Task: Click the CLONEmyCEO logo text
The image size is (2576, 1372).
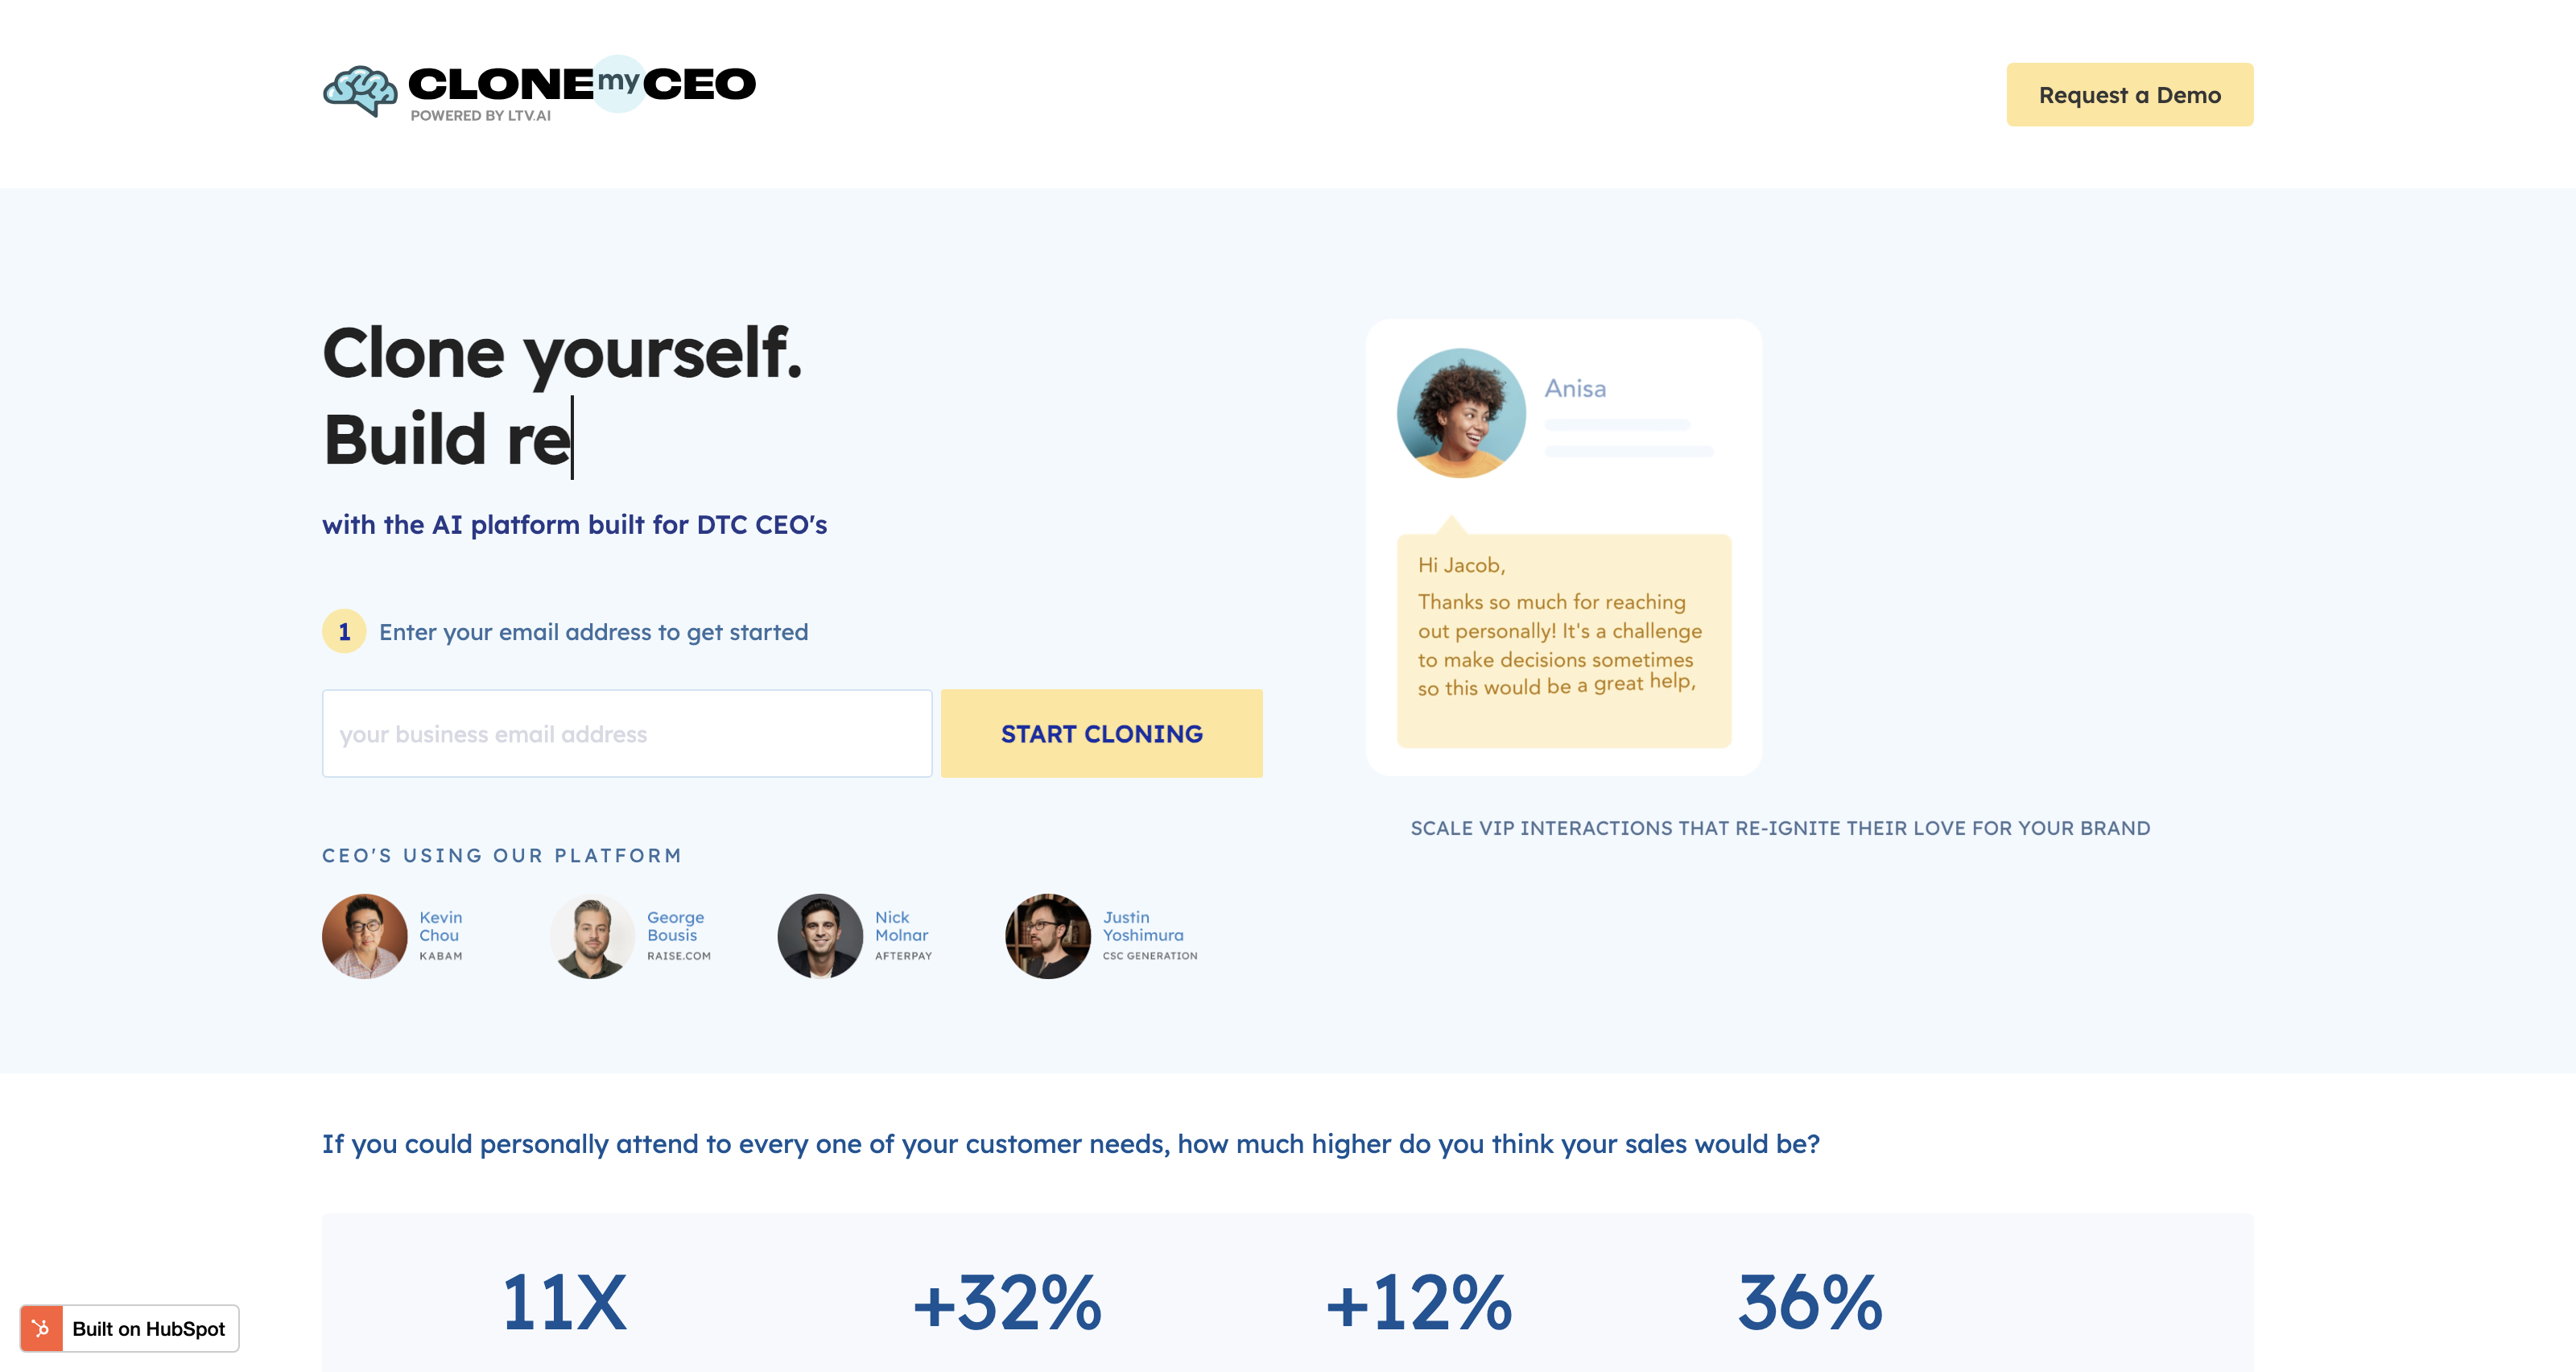Action: coord(582,84)
